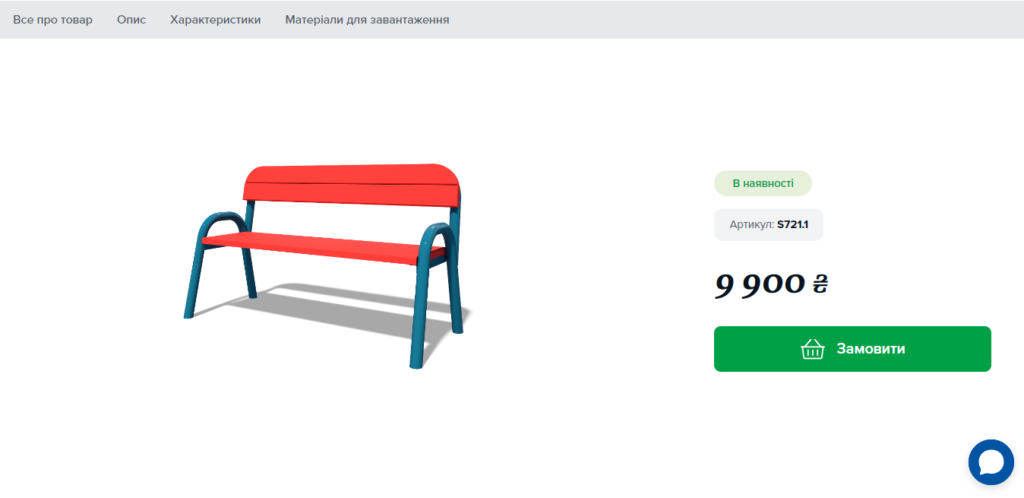Image resolution: width=1024 pixels, height=498 pixels.
Task: Click the green Замовити button
Action: (852, 349)
